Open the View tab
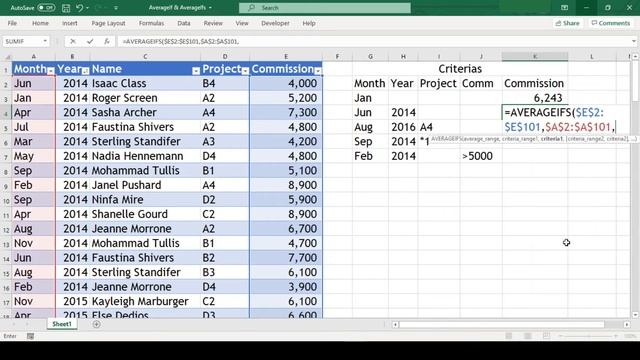The width and height of the screenshot is (640, 360). [242, 23]
